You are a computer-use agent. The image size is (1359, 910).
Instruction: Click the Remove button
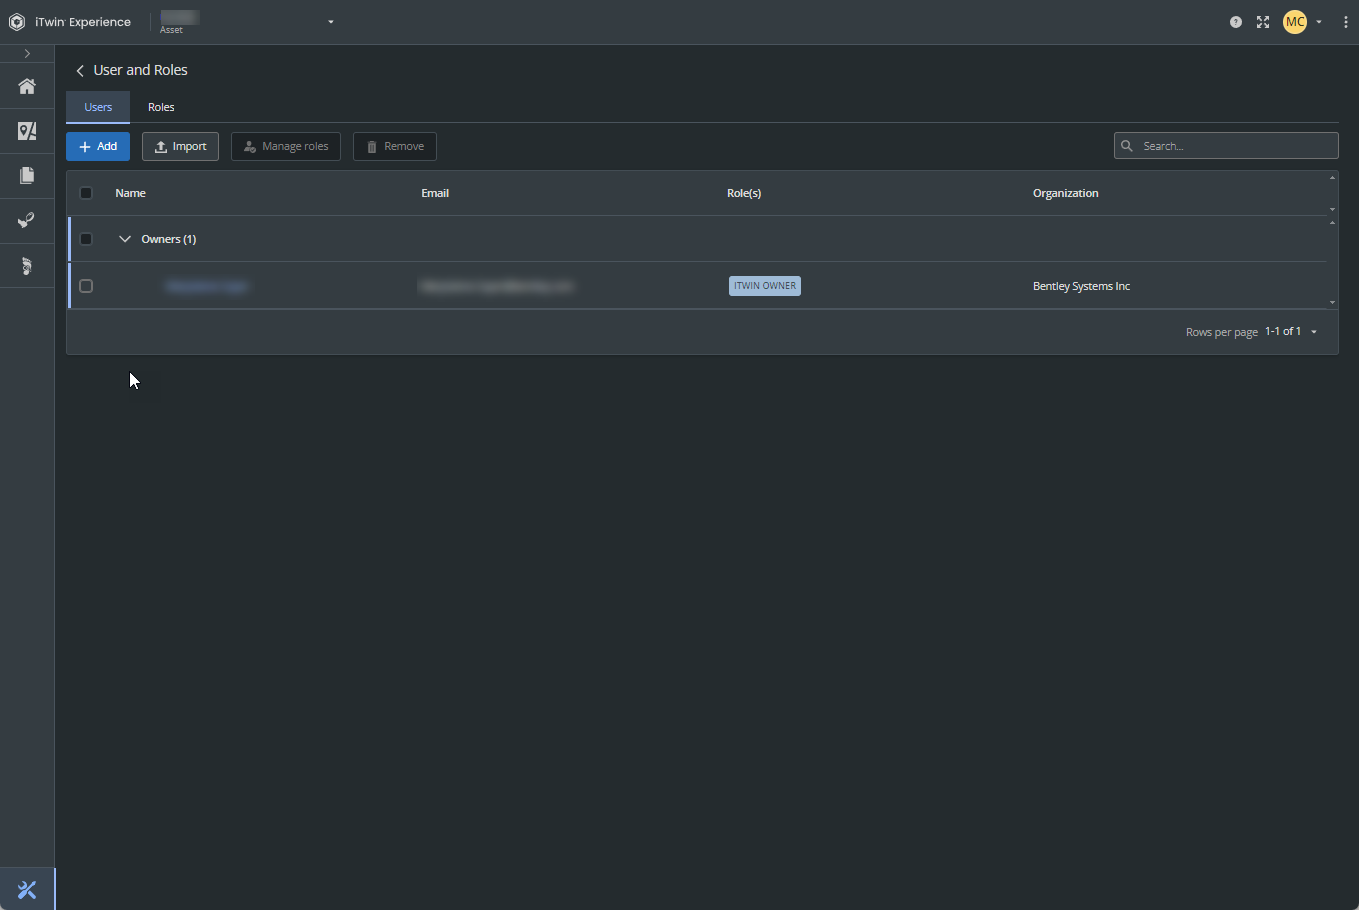[395, 147]
